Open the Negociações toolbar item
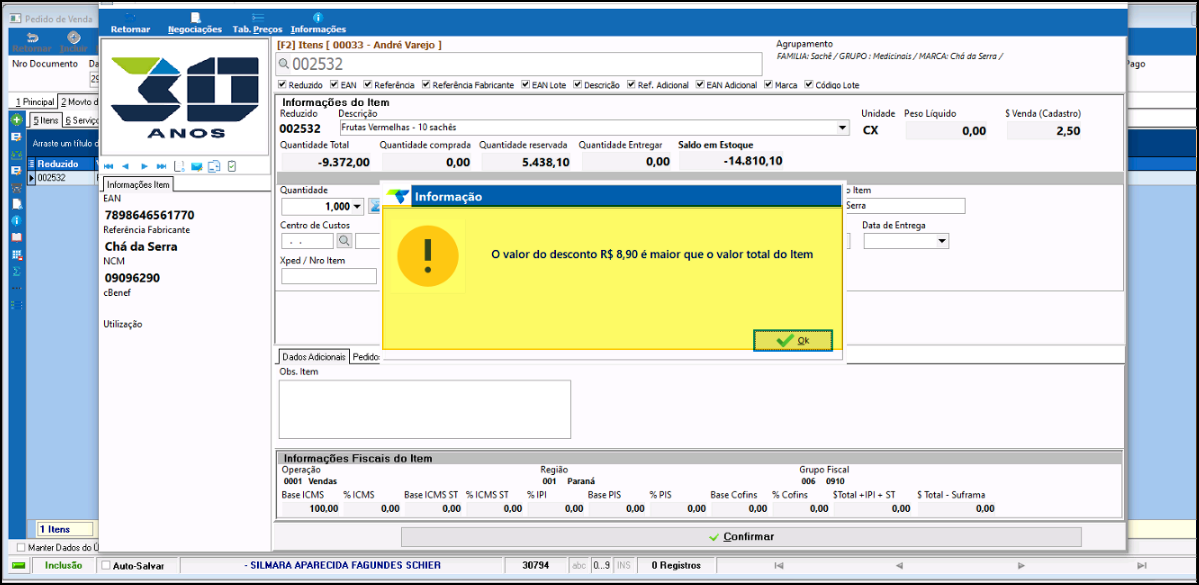Screen dimensions: 1199x585 click(194, 23)
